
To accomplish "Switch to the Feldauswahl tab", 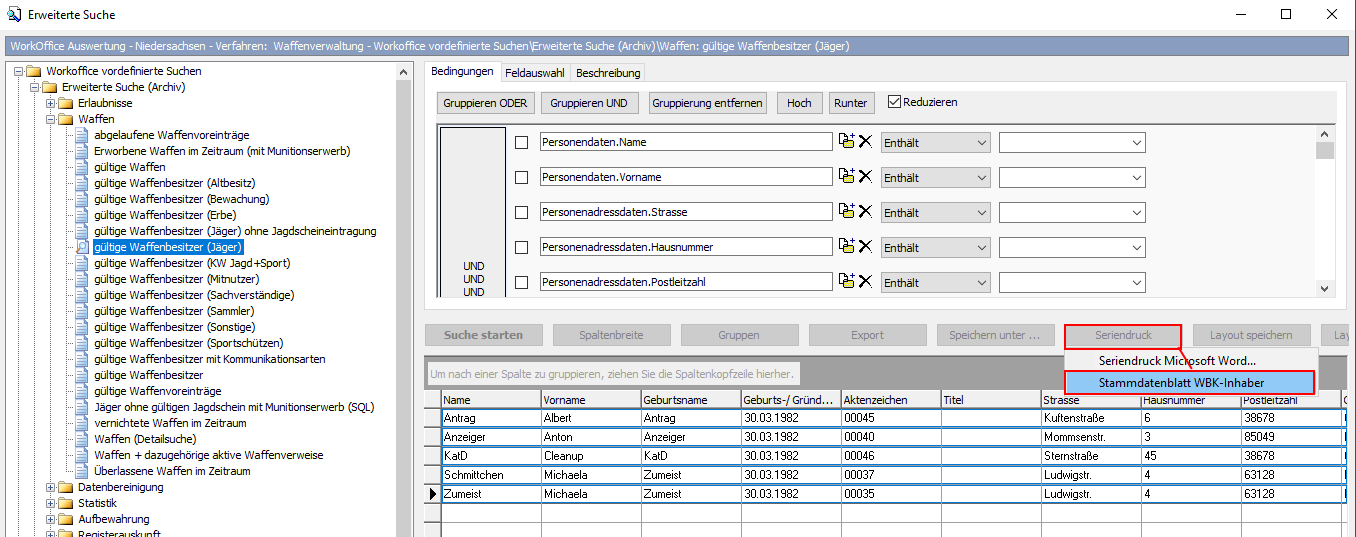I will tap(534, 73).
